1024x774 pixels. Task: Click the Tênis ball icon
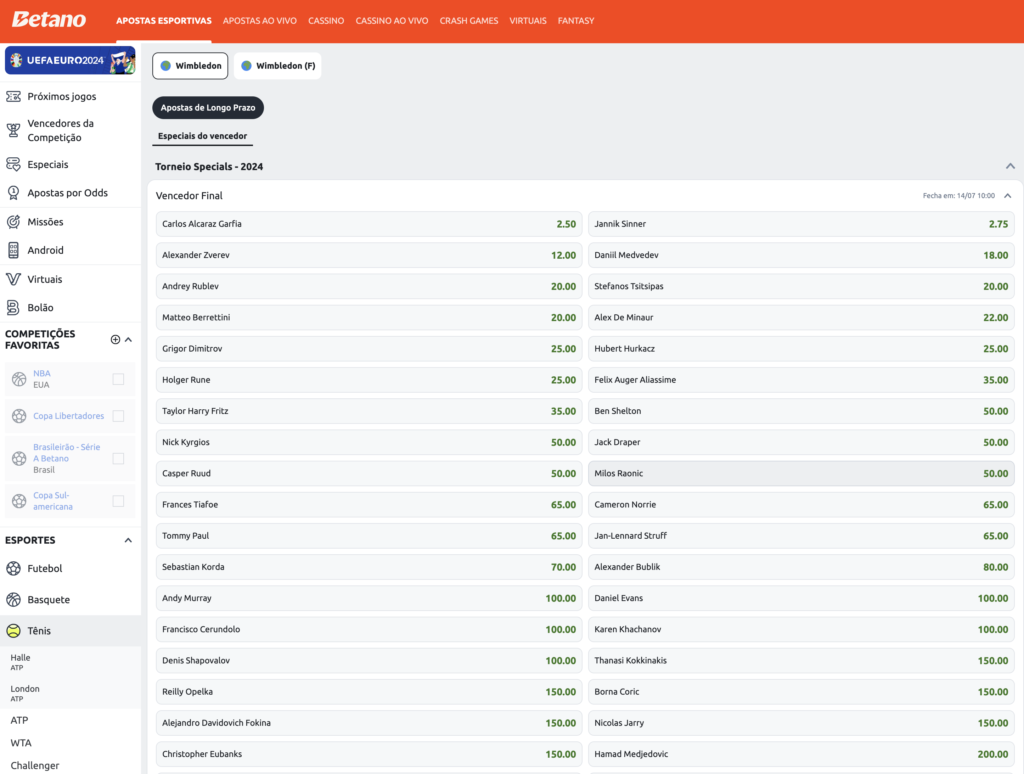[x=13, y=631]
